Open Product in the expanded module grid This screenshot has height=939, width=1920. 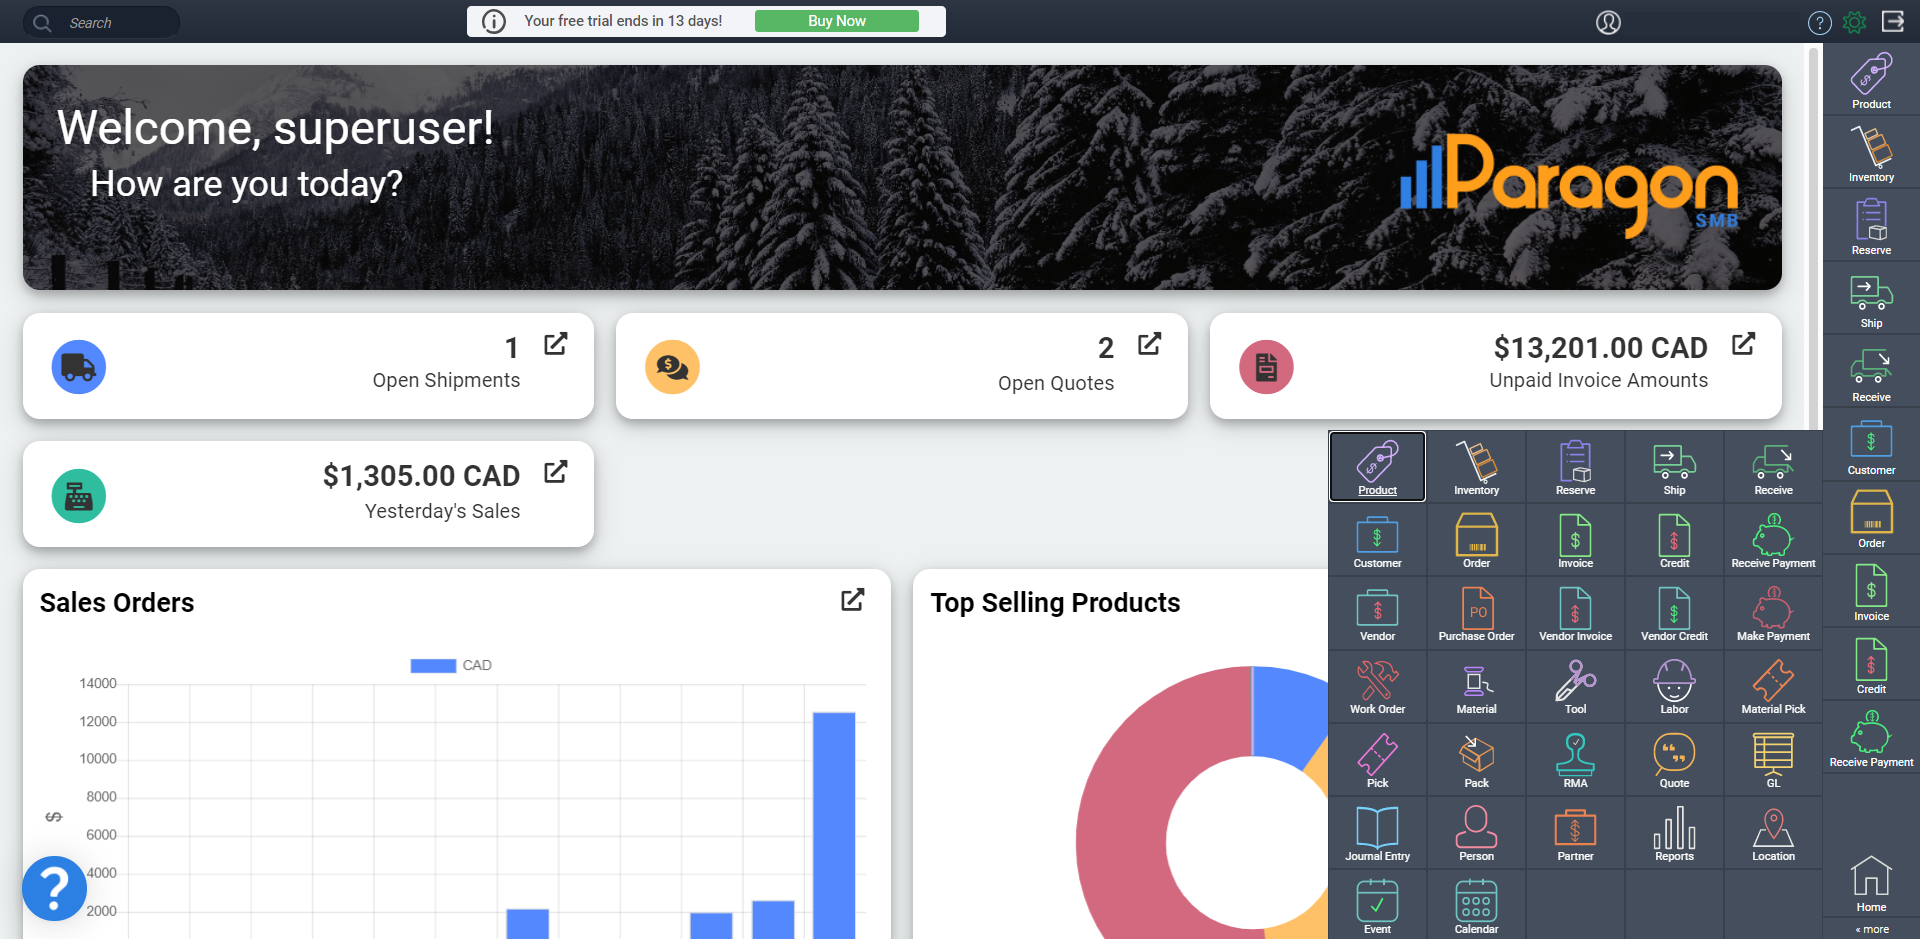[1377, 467]
